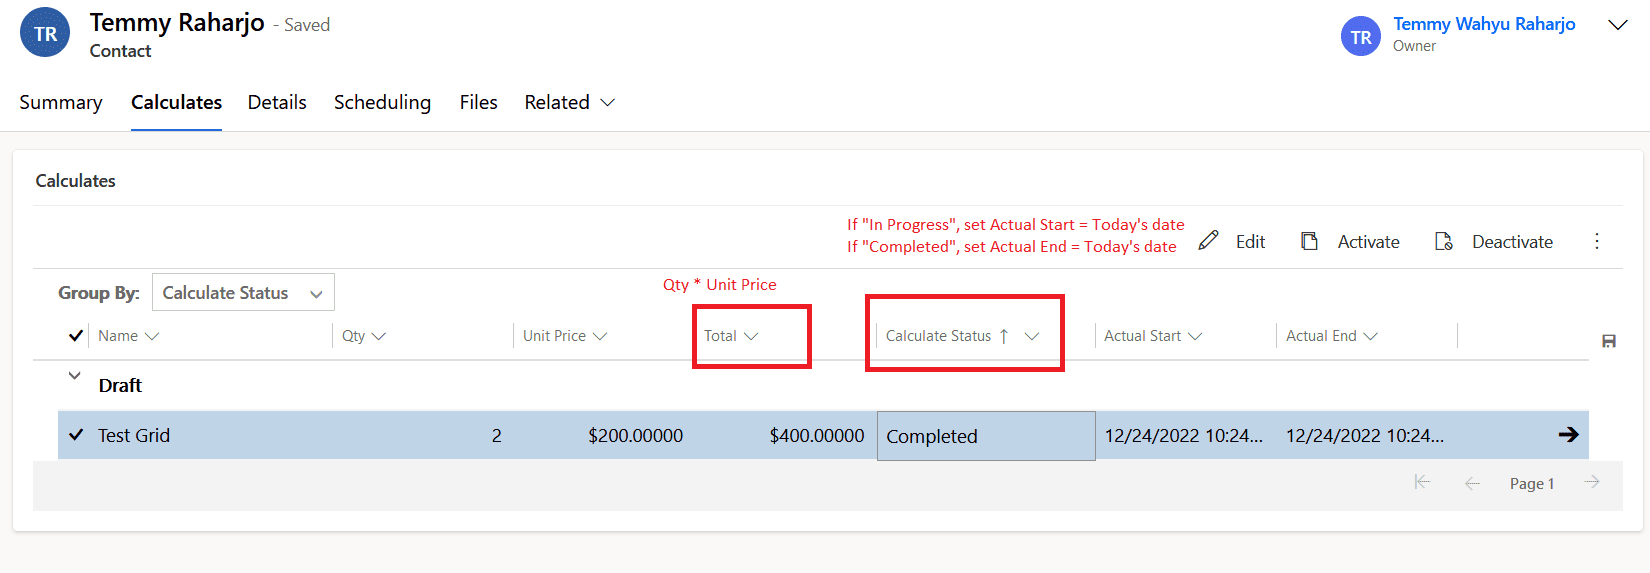Toggle the select-all rows checkmark

pyautogui.click(x=76, y=336)
